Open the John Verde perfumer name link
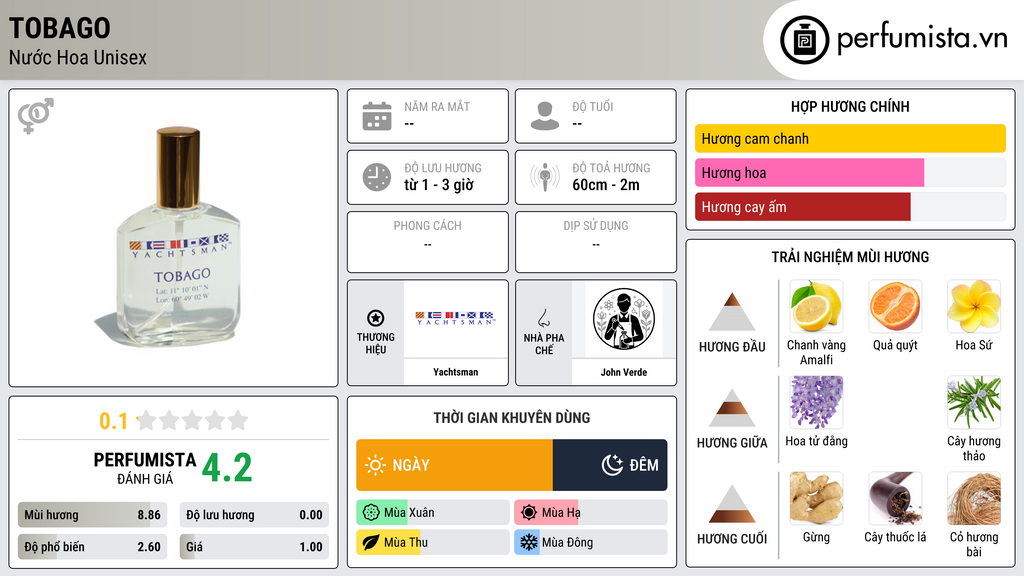 [x=624, y=372]
